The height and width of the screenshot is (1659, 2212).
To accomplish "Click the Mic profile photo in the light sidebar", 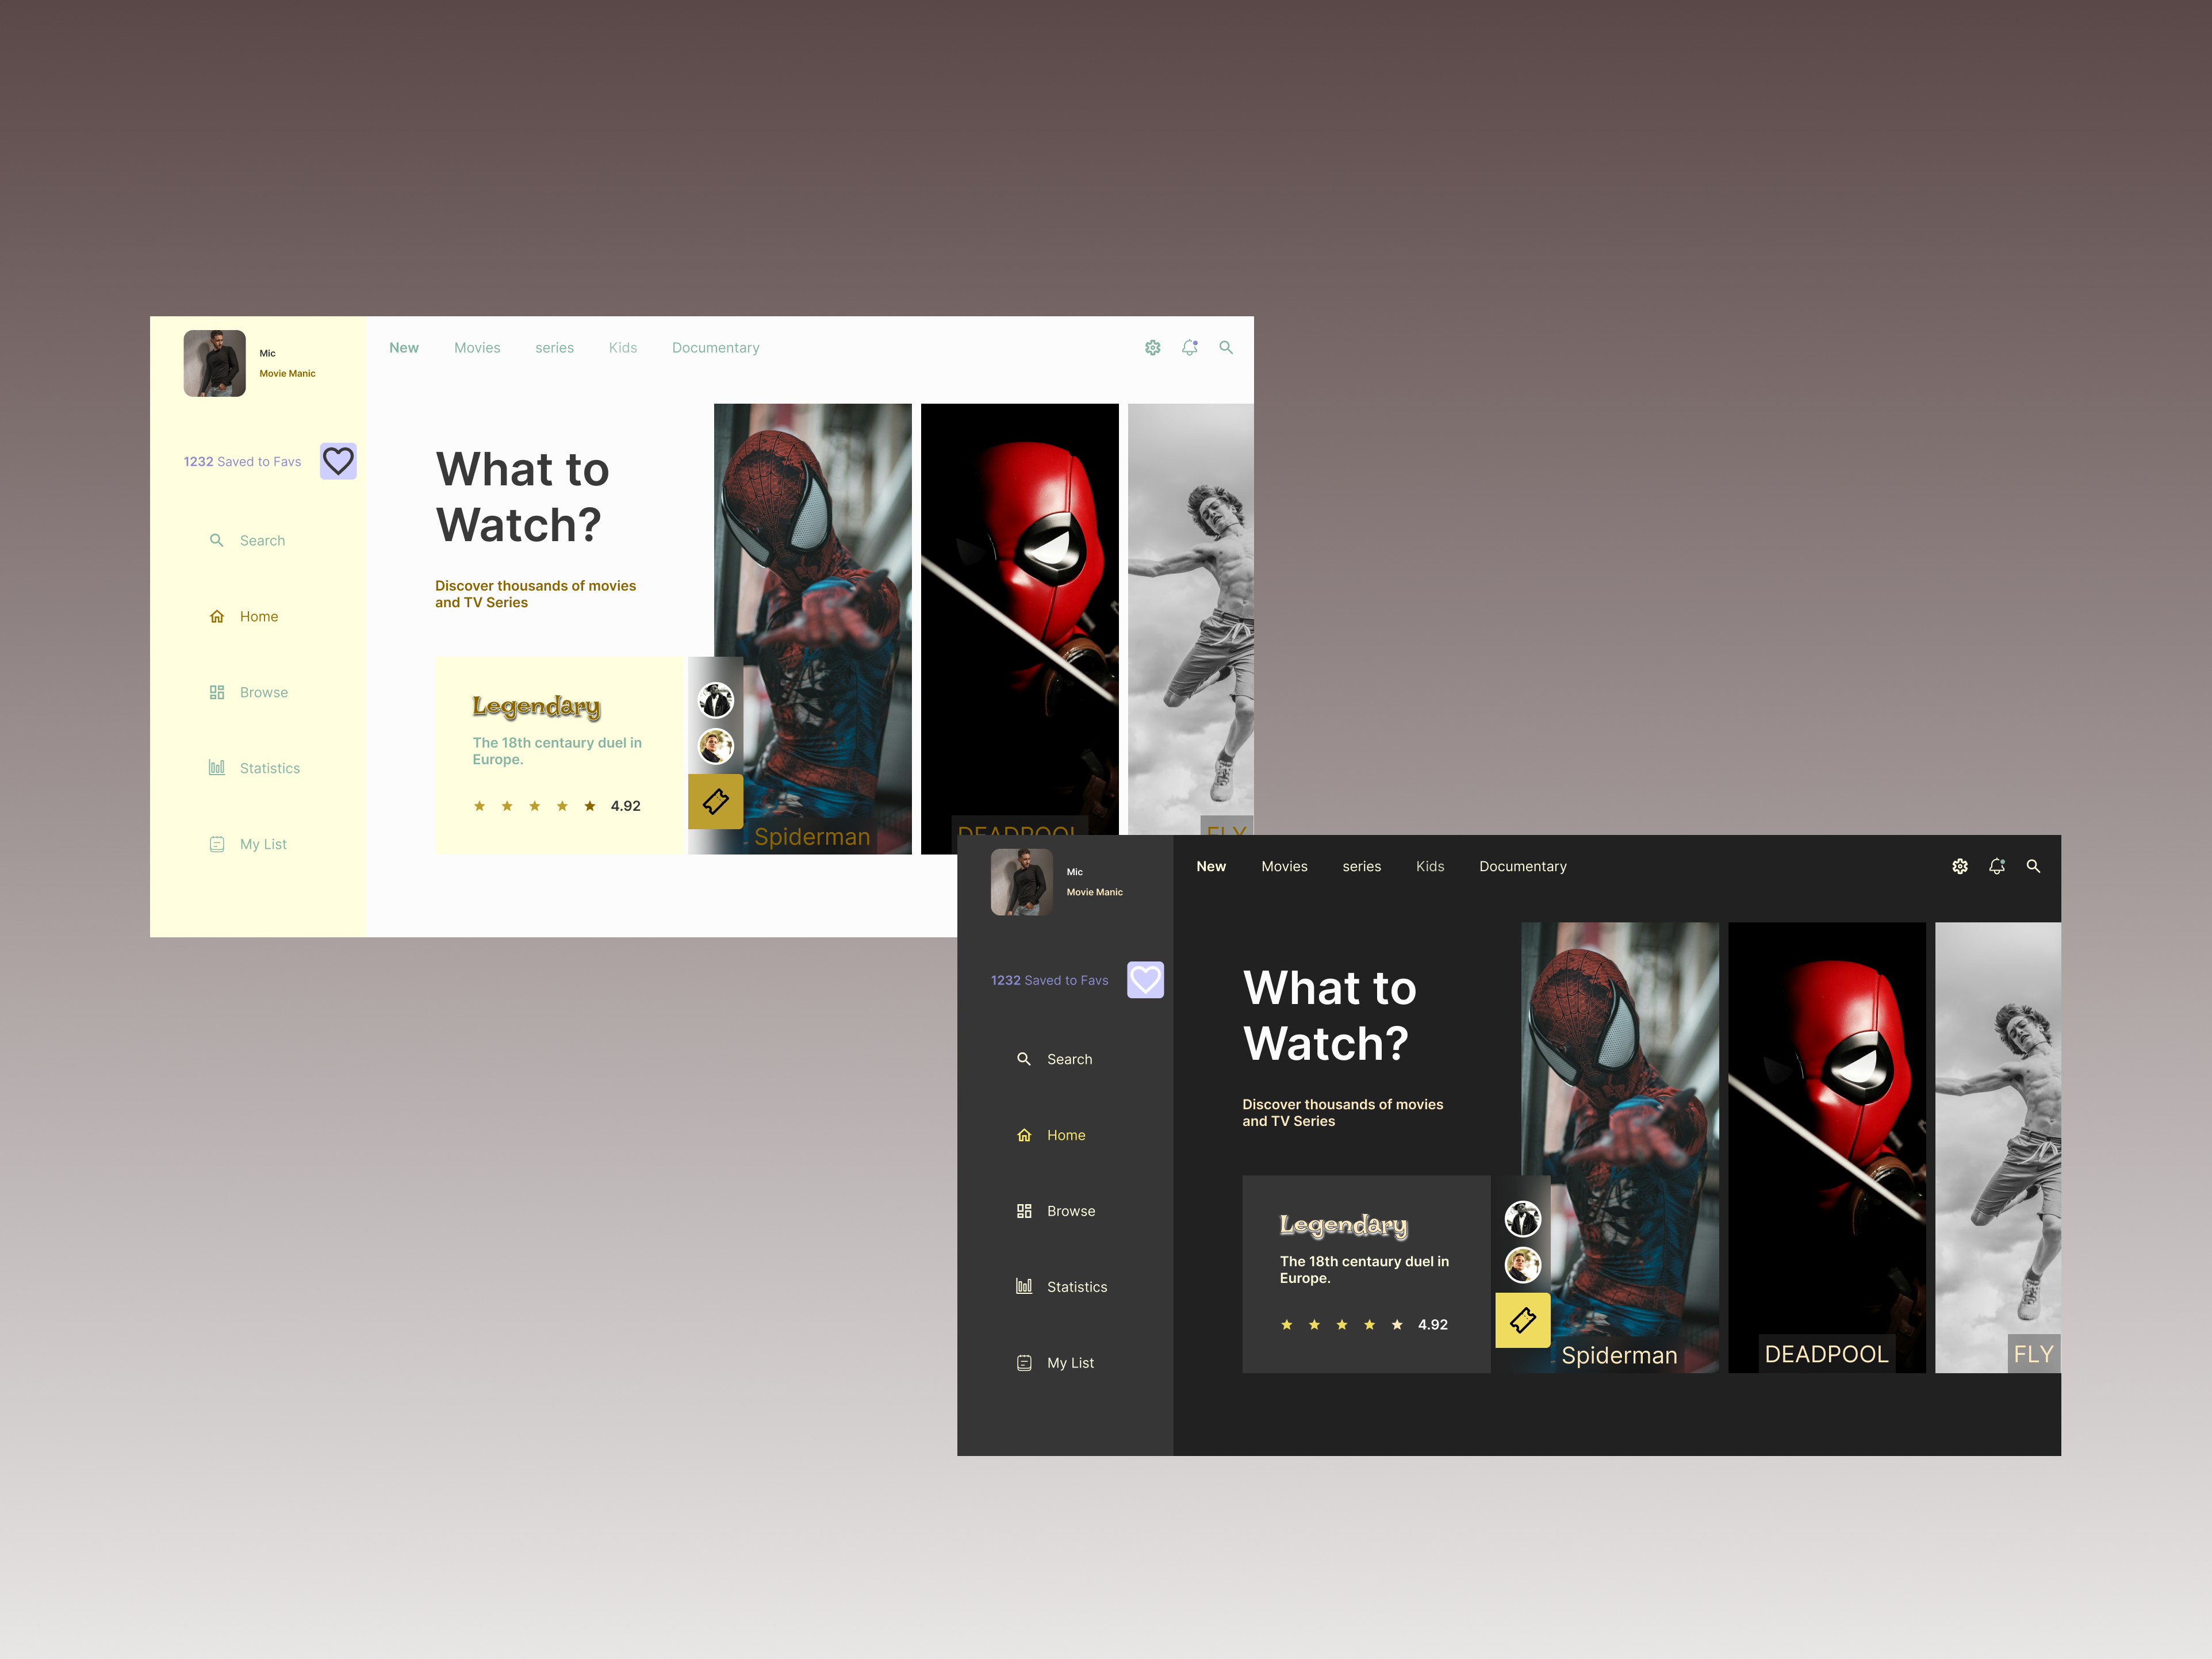I will (x=214, y=363).
